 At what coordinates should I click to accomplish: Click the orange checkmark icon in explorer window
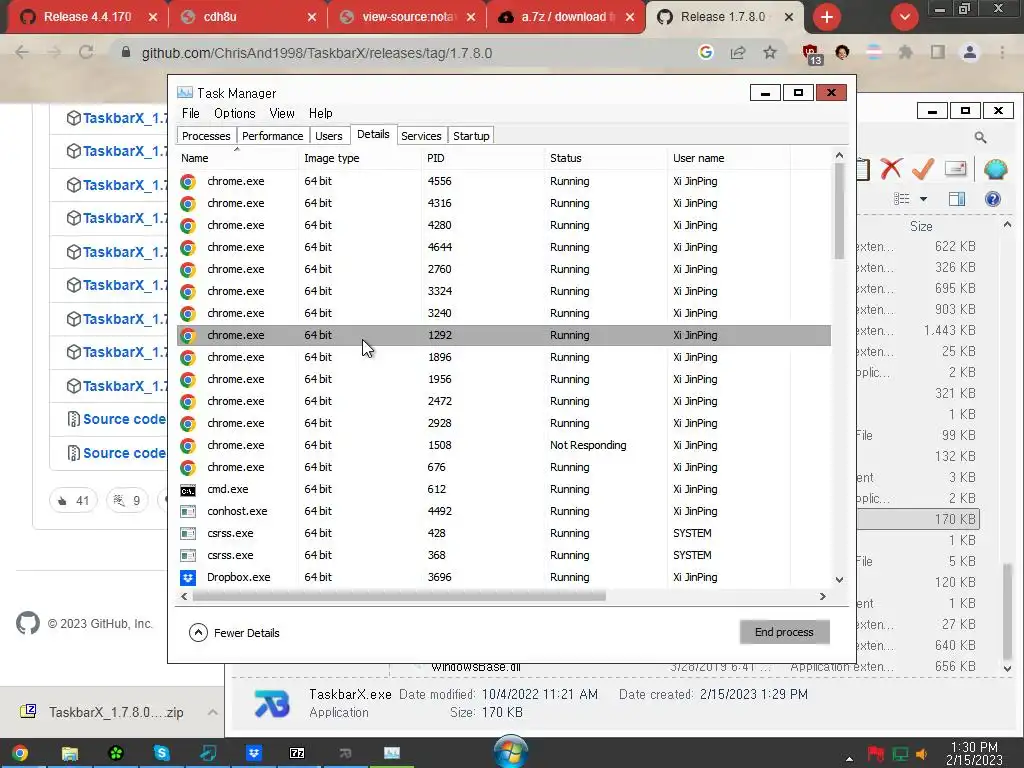[923, 168]
